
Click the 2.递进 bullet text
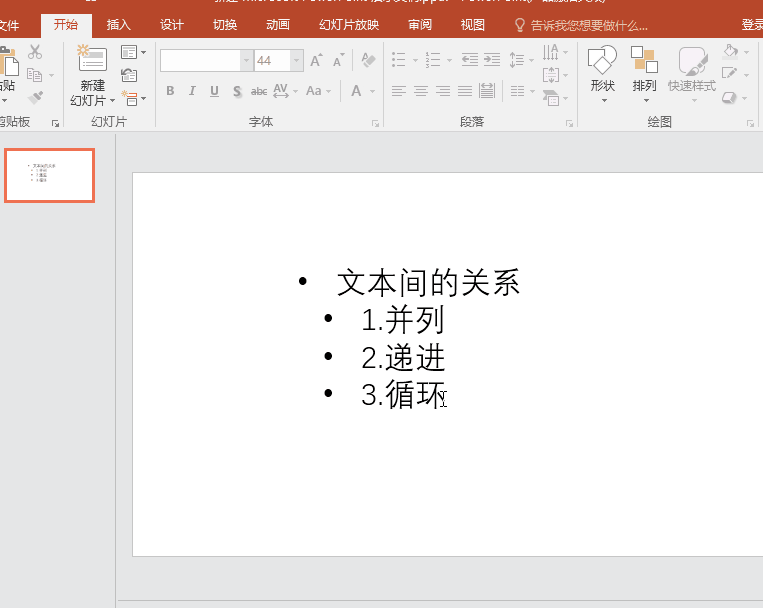click(403, 357)
